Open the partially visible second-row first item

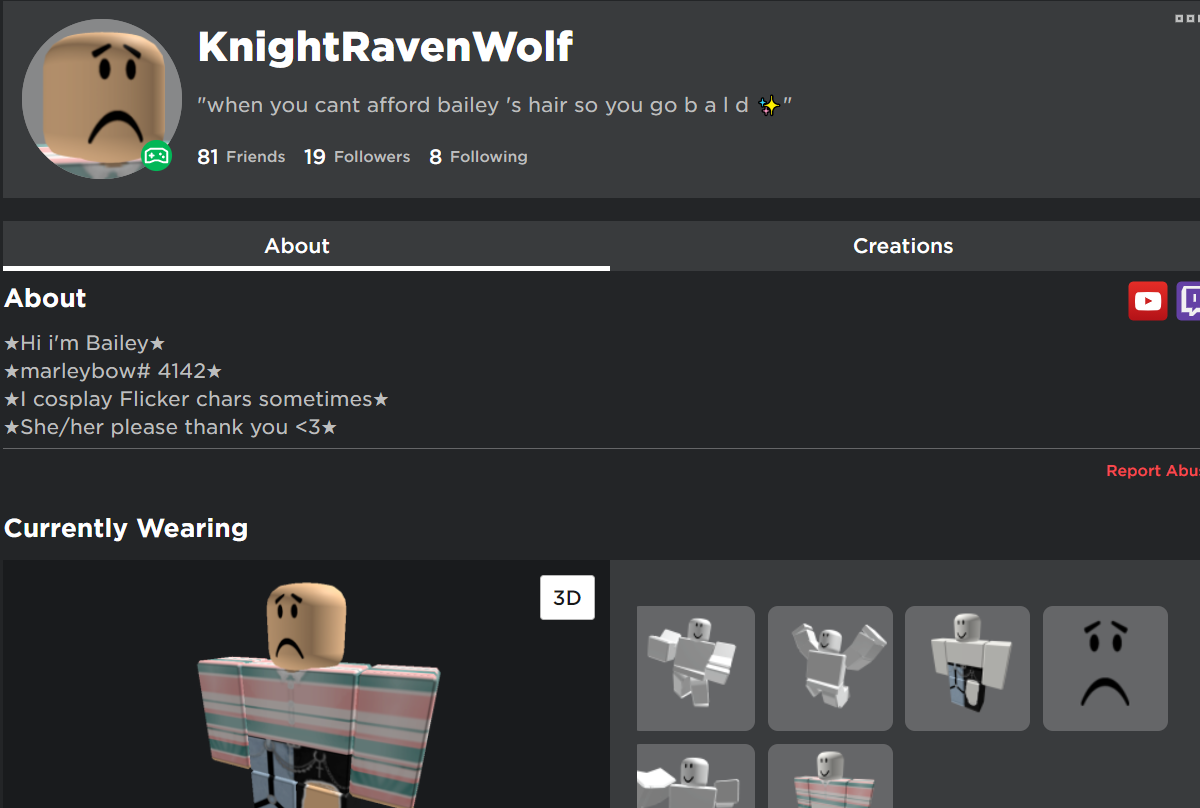pyautogui.click(x=696, y=776)
